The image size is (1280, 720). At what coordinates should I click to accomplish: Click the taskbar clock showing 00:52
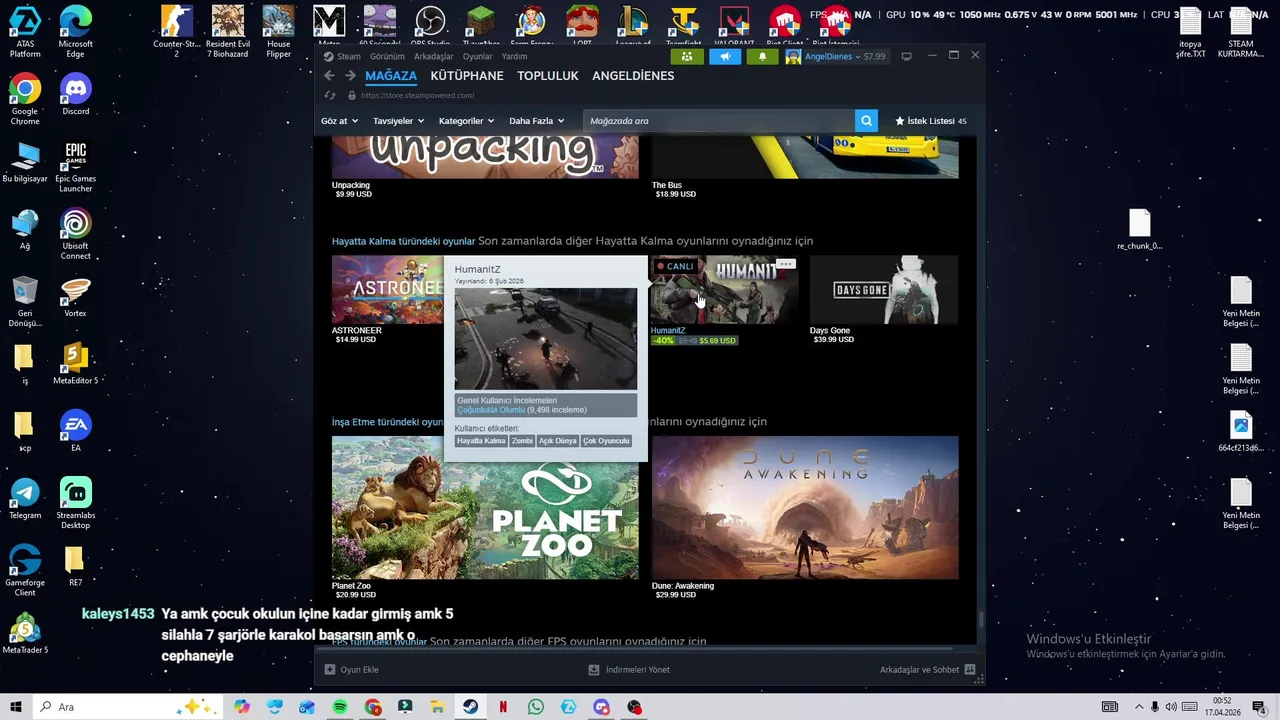(1222, 707)
